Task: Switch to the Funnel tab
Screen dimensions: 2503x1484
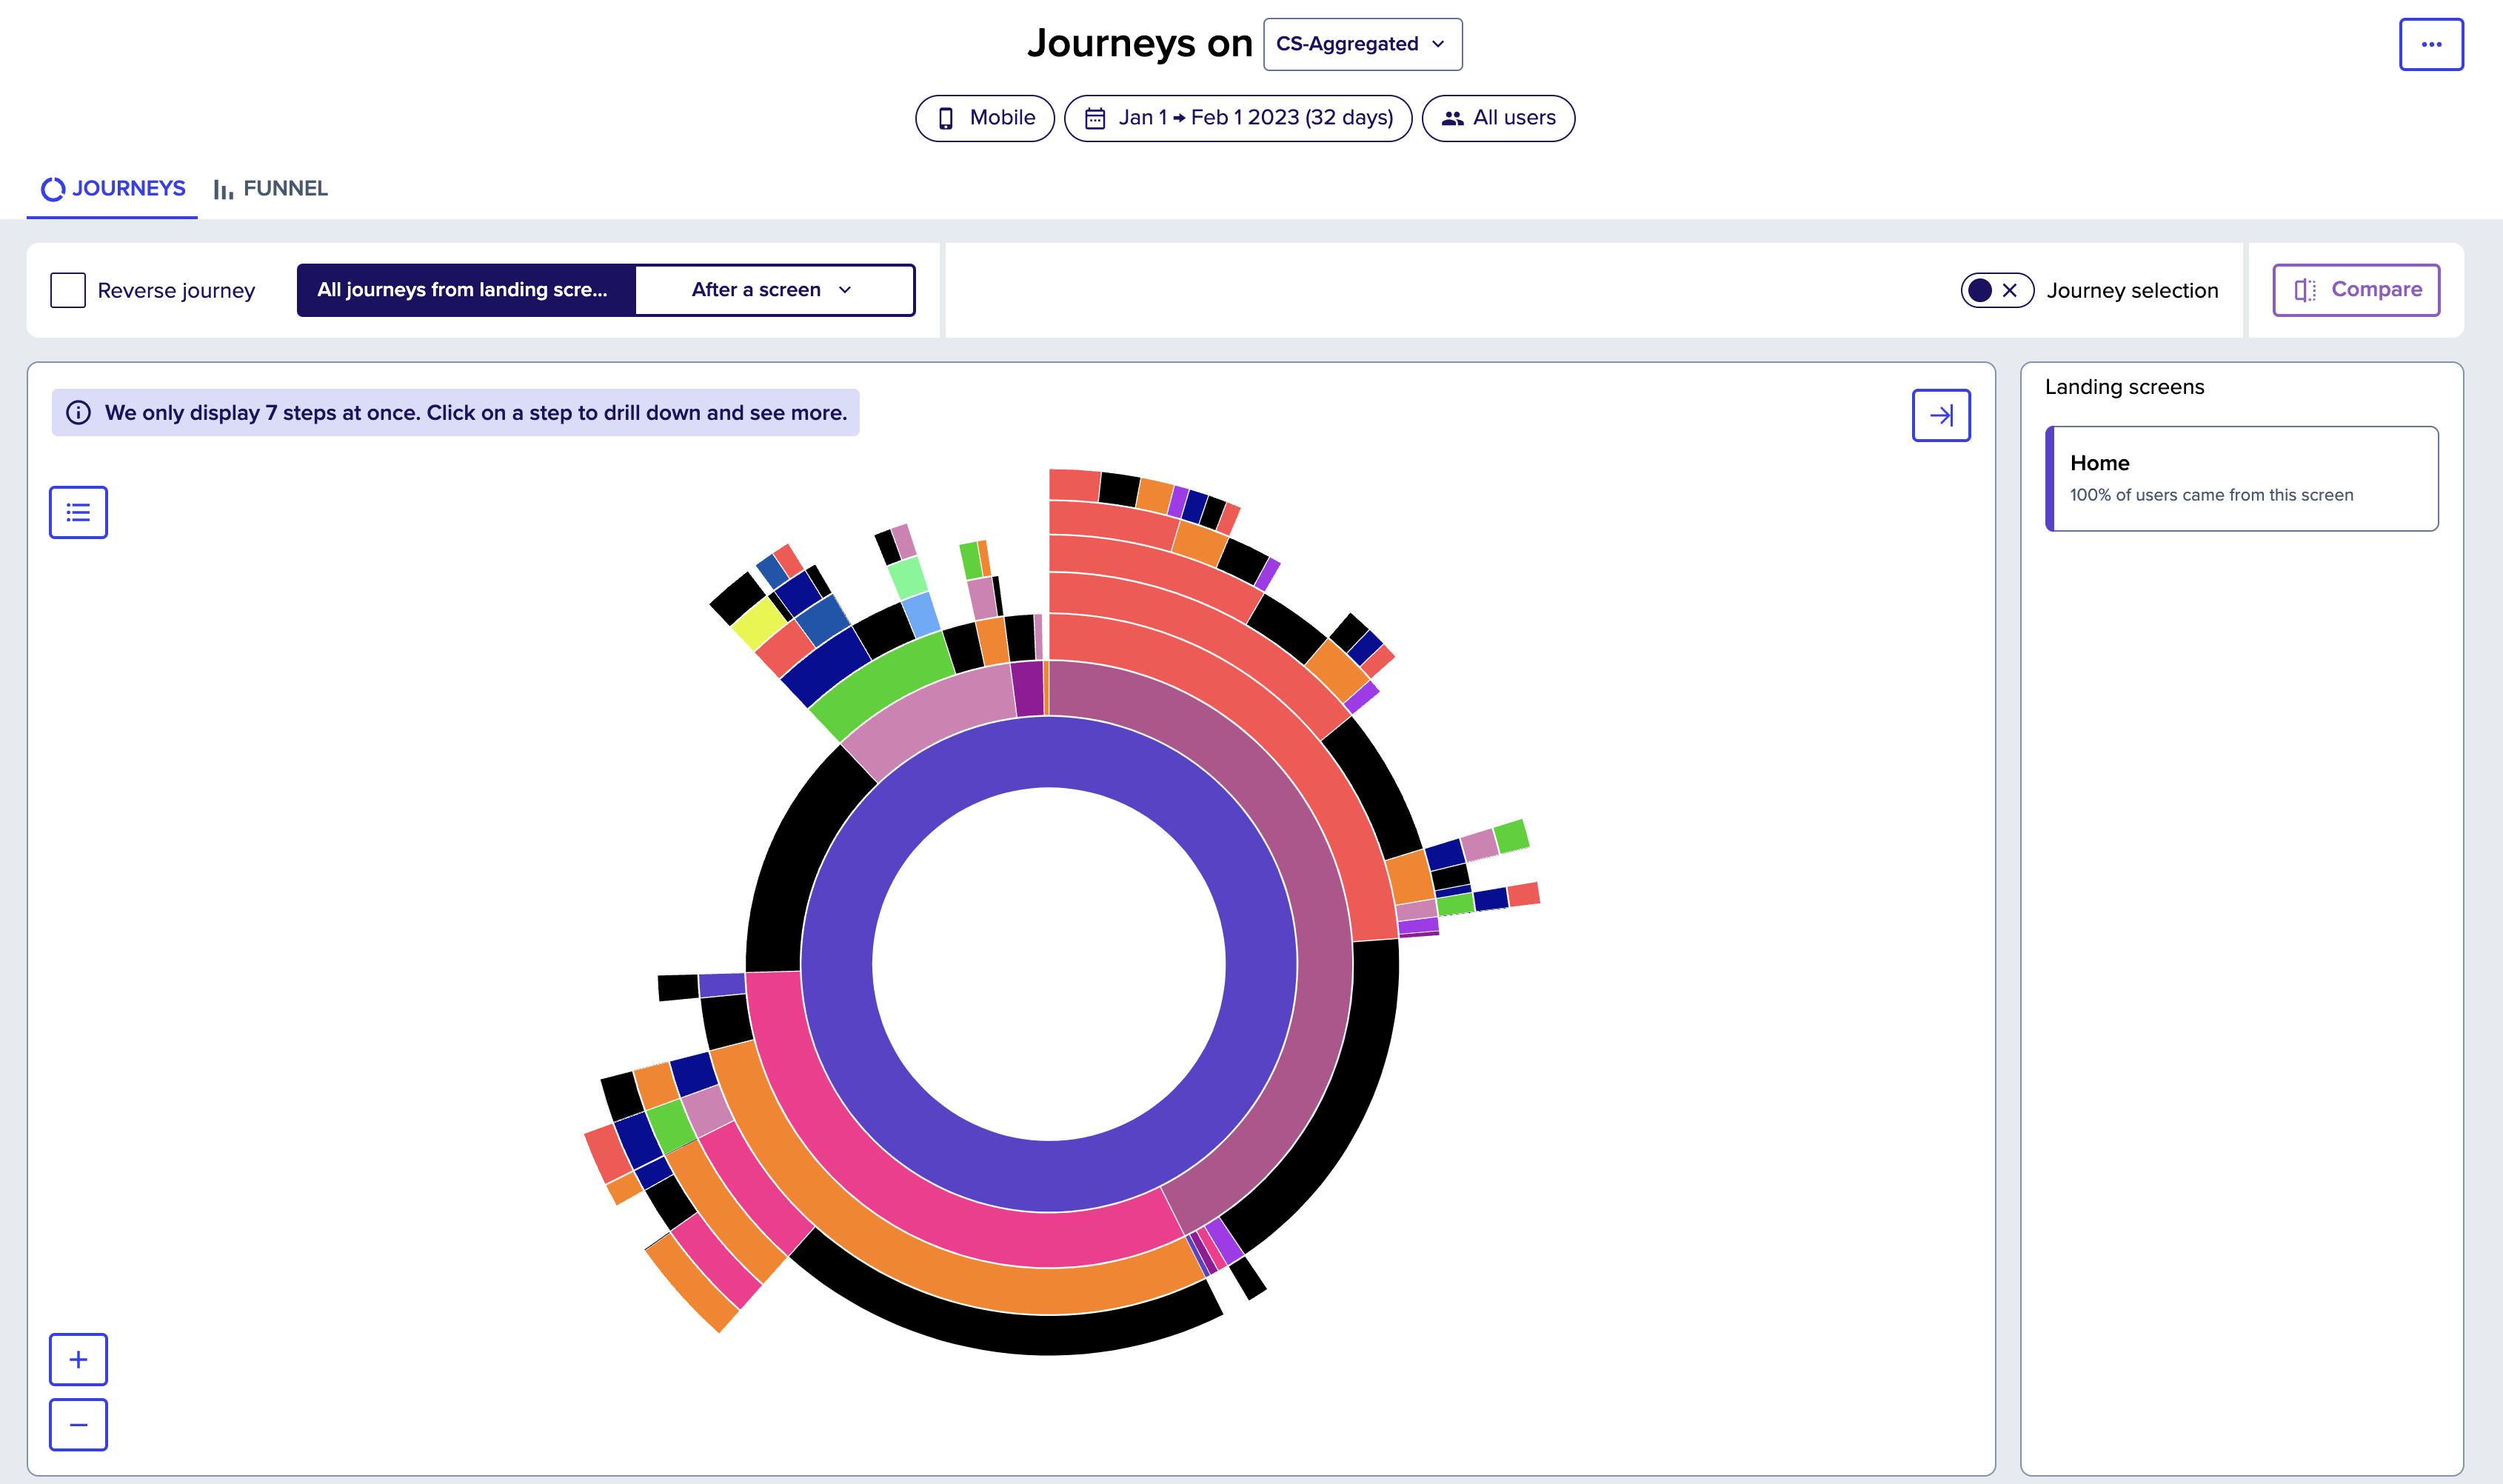Action: point(271,188)
